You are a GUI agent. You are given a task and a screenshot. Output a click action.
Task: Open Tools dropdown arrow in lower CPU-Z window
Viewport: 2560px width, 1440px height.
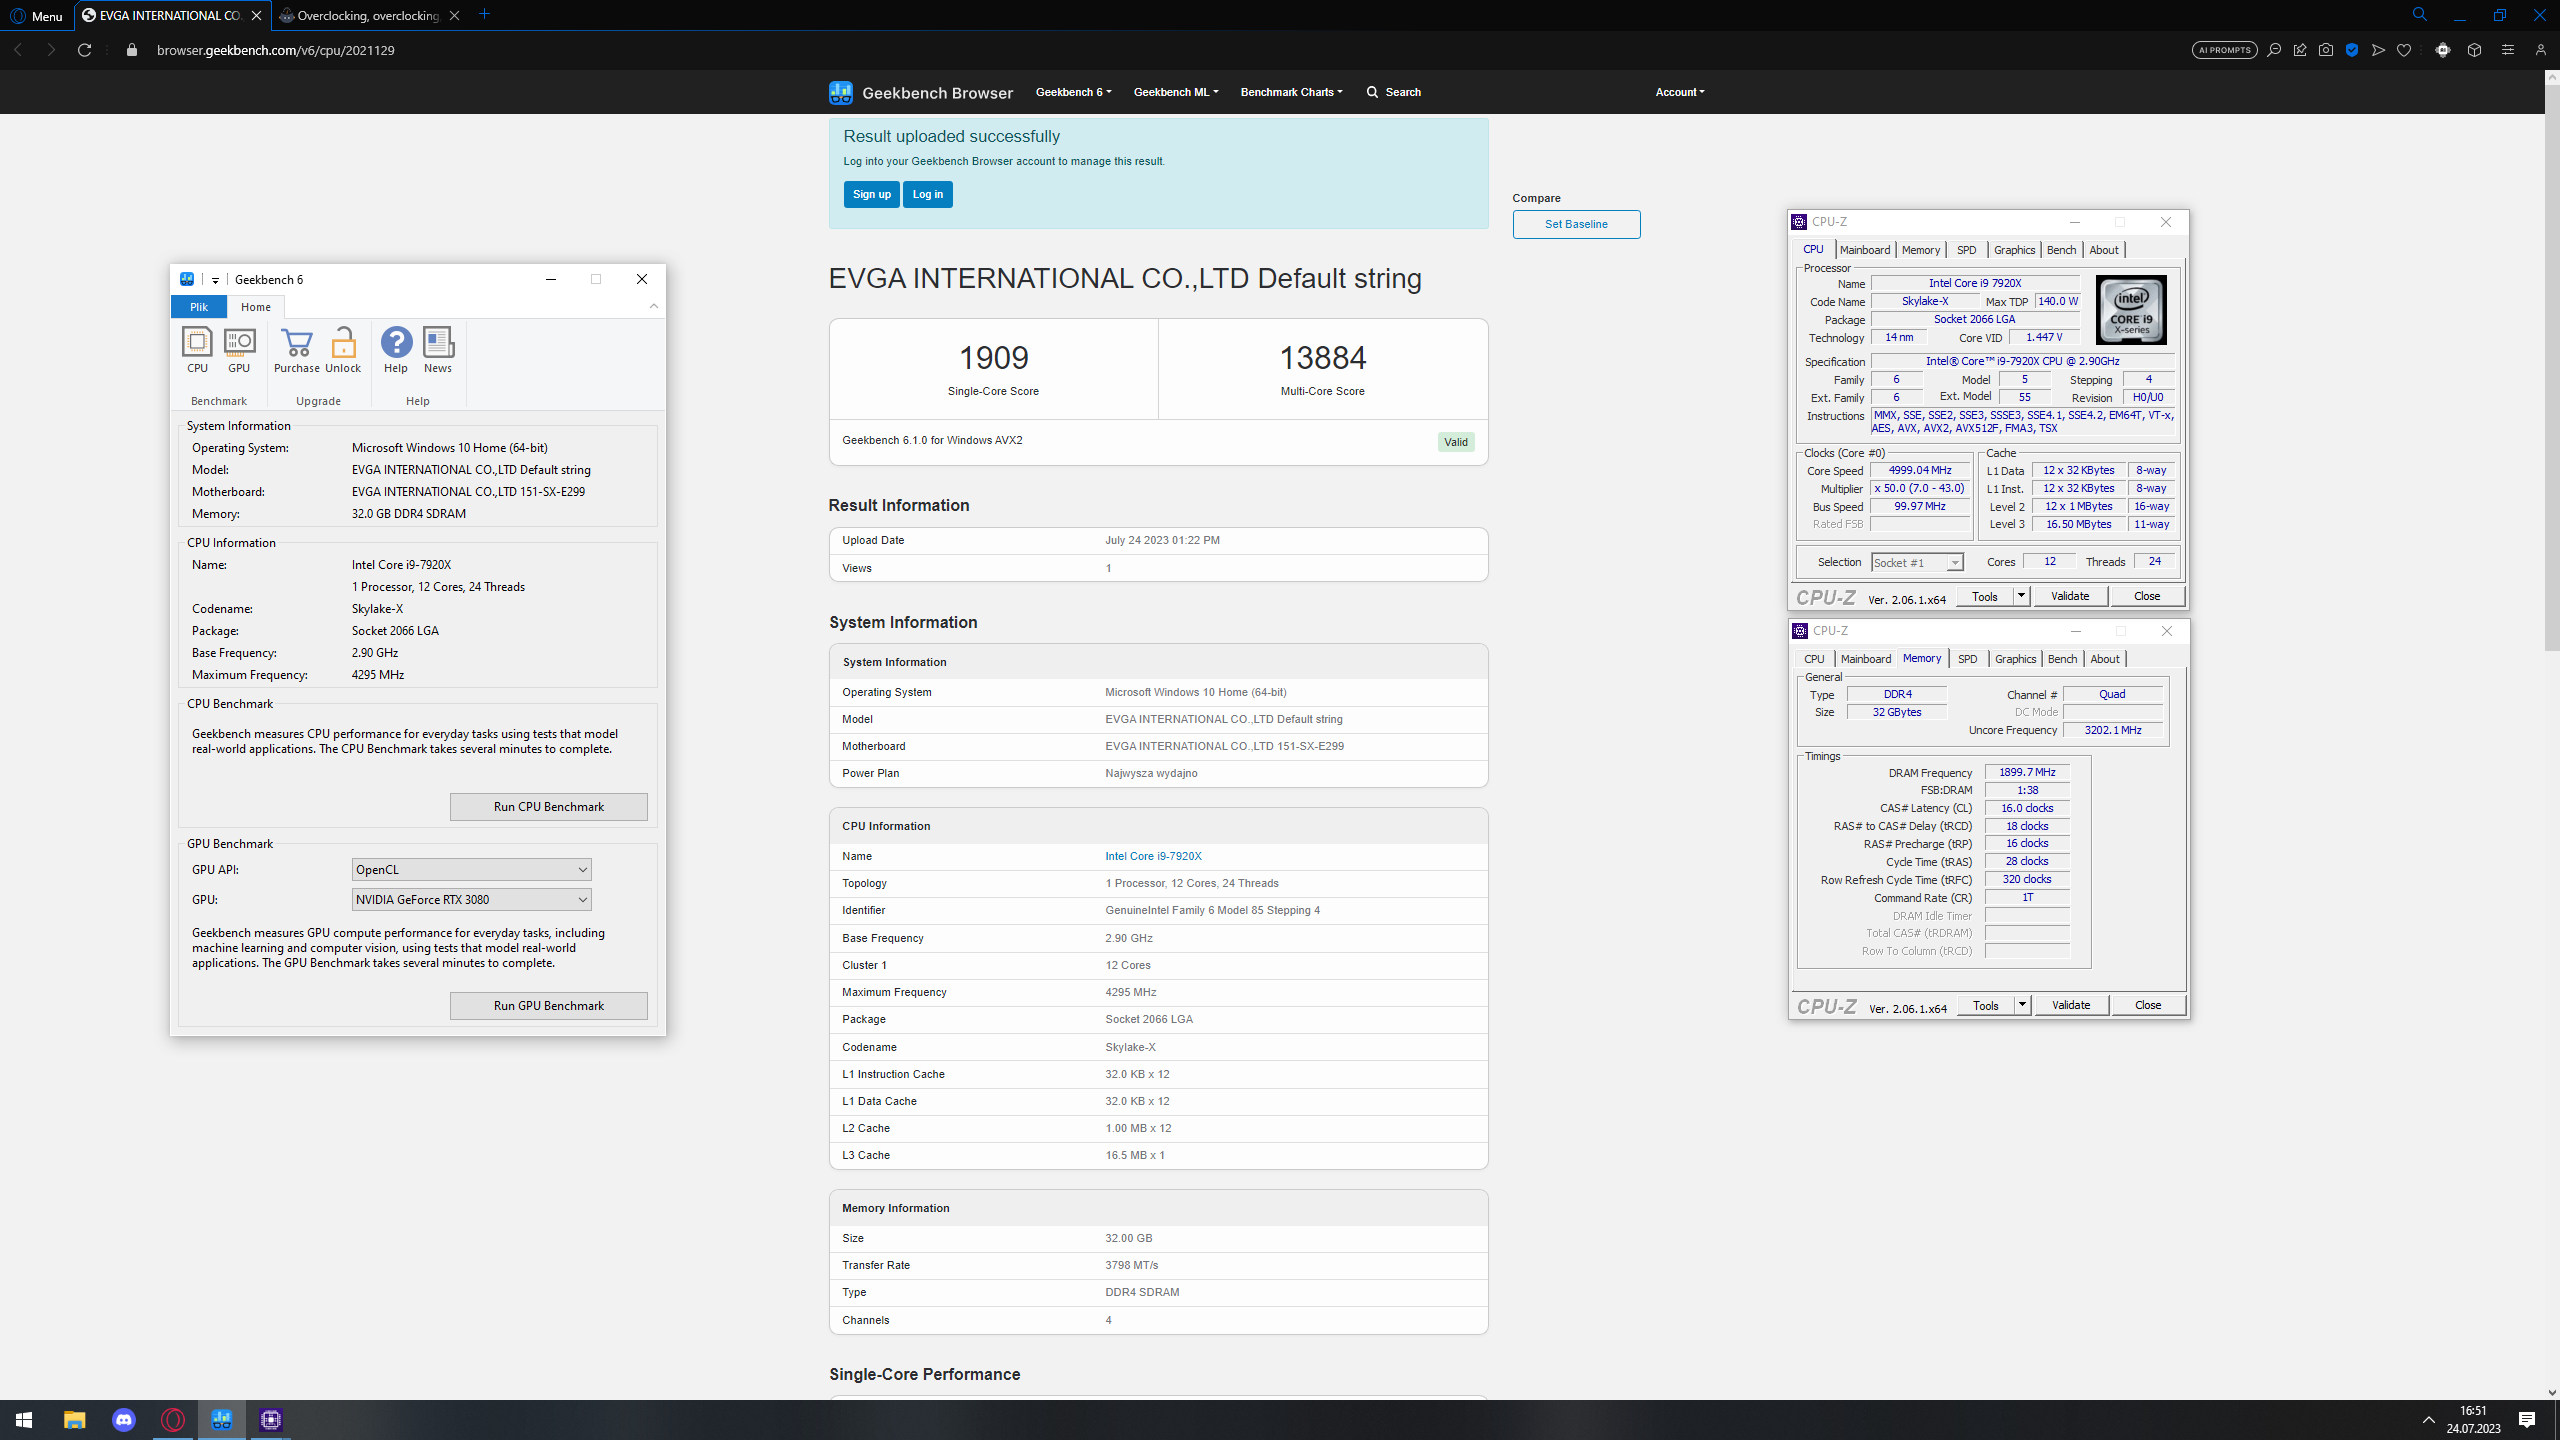[x=2022, y=1005]
